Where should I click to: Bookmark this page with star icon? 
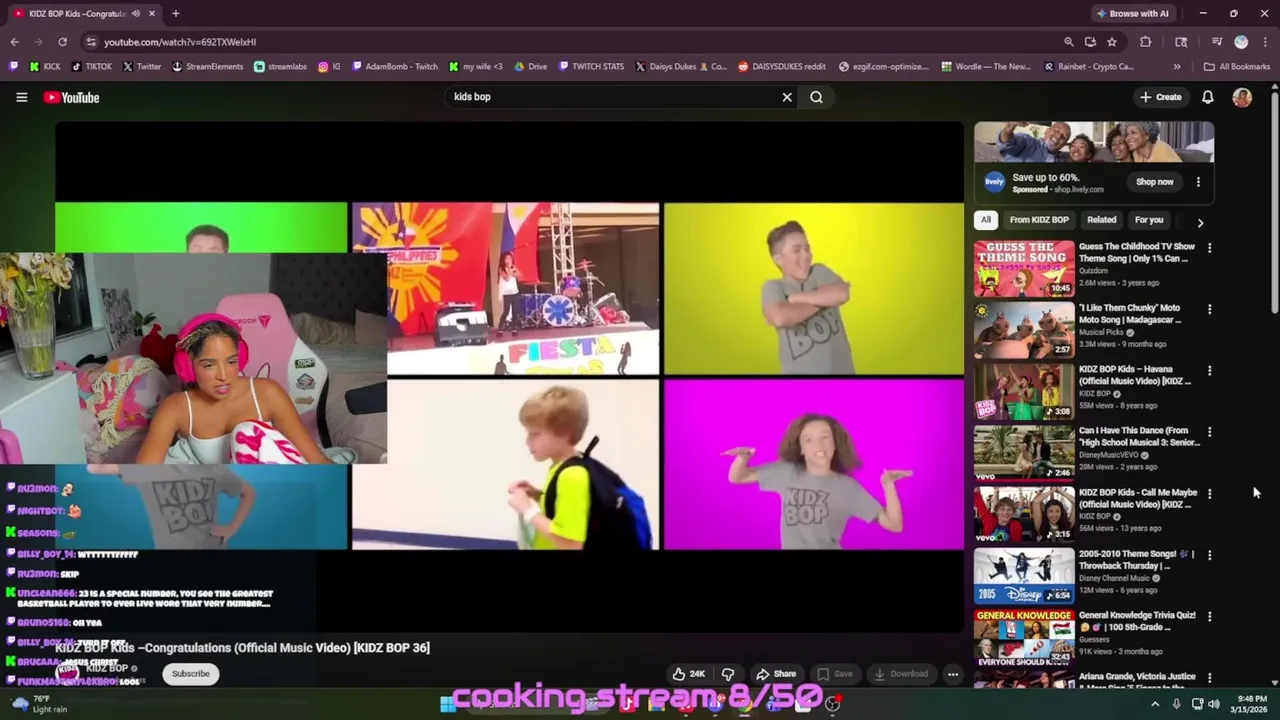[1112, 42]
